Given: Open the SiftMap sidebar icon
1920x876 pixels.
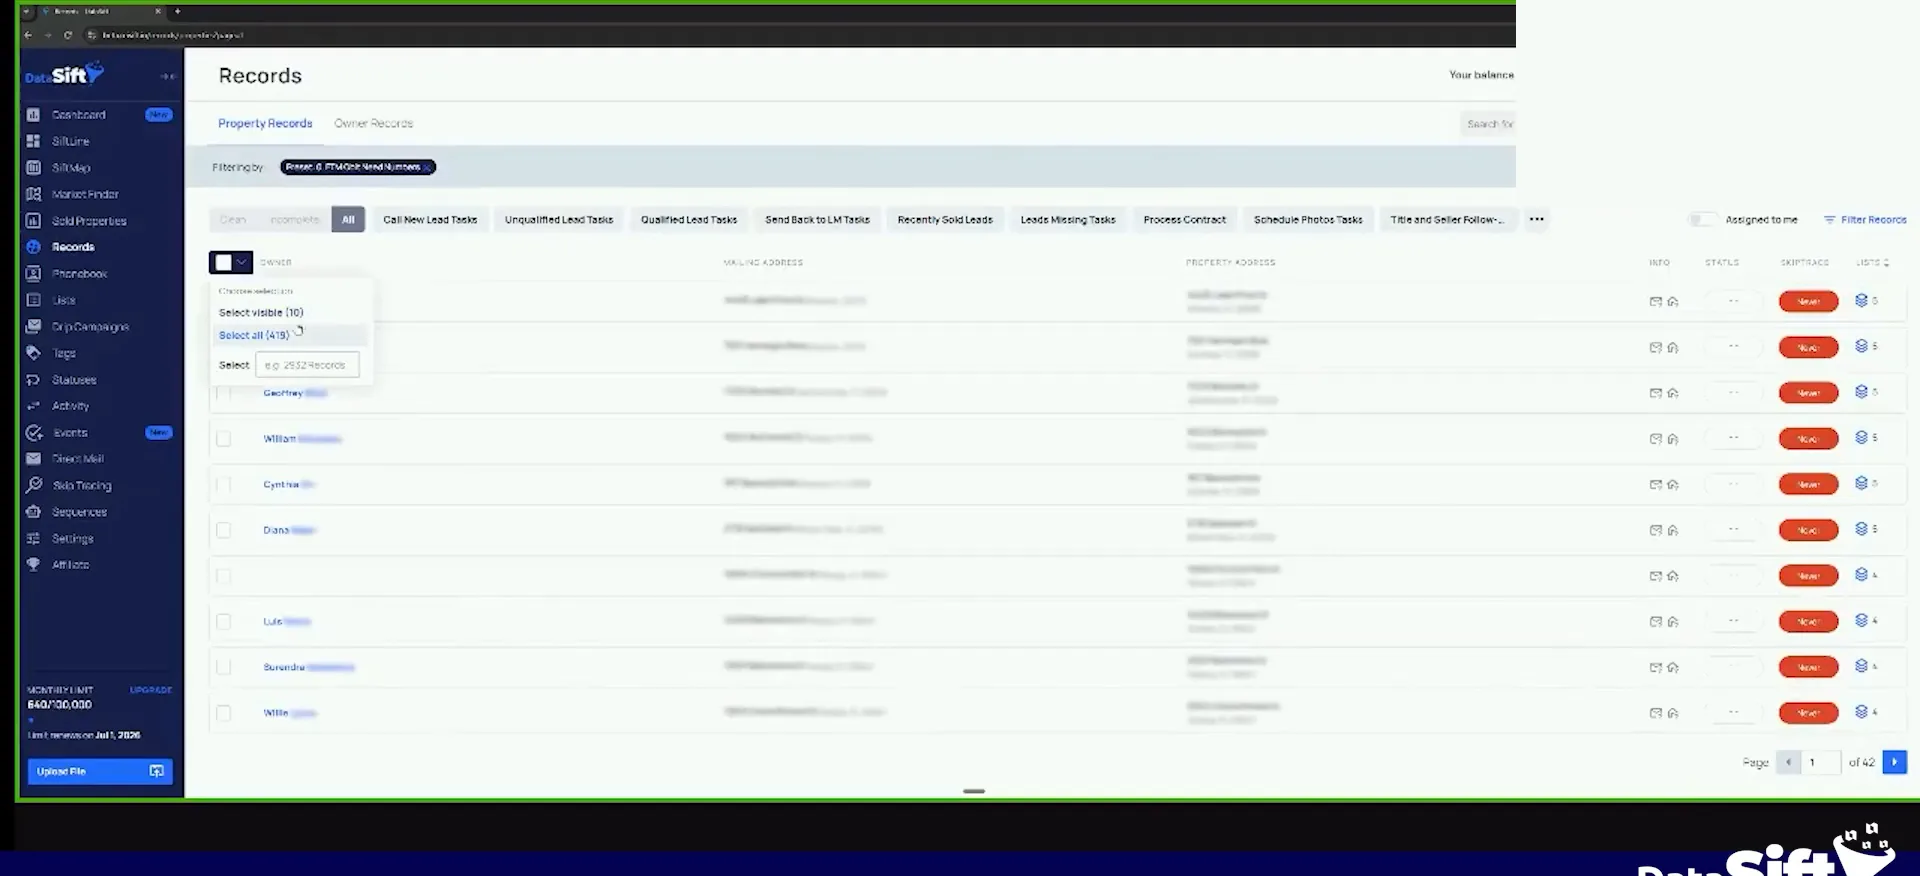Looking at the screenshot, I should click(x=33, y=168).
